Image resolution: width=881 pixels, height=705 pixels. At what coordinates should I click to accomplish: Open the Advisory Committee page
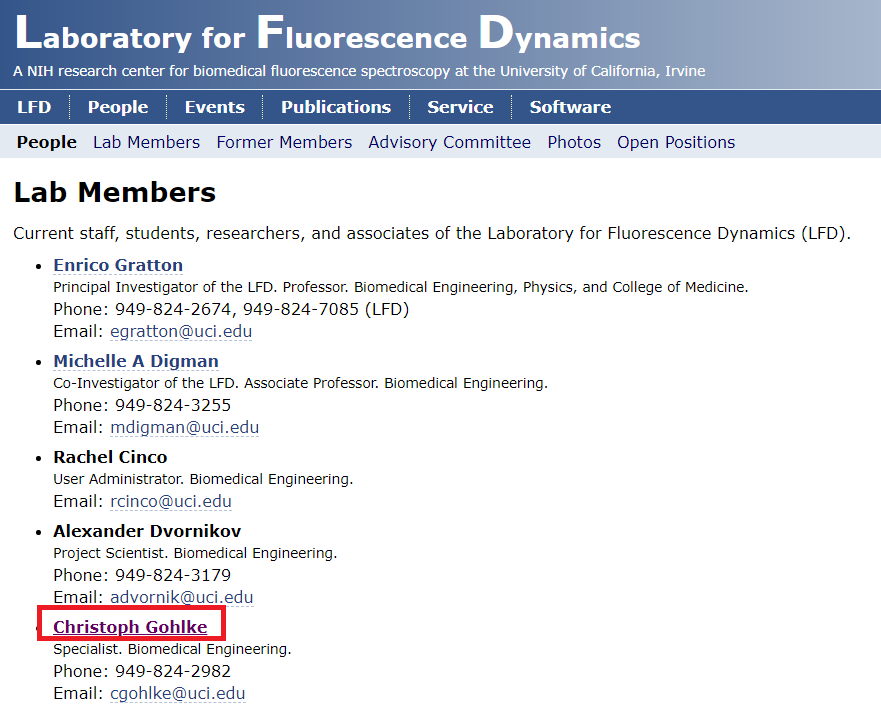point(449,142)
